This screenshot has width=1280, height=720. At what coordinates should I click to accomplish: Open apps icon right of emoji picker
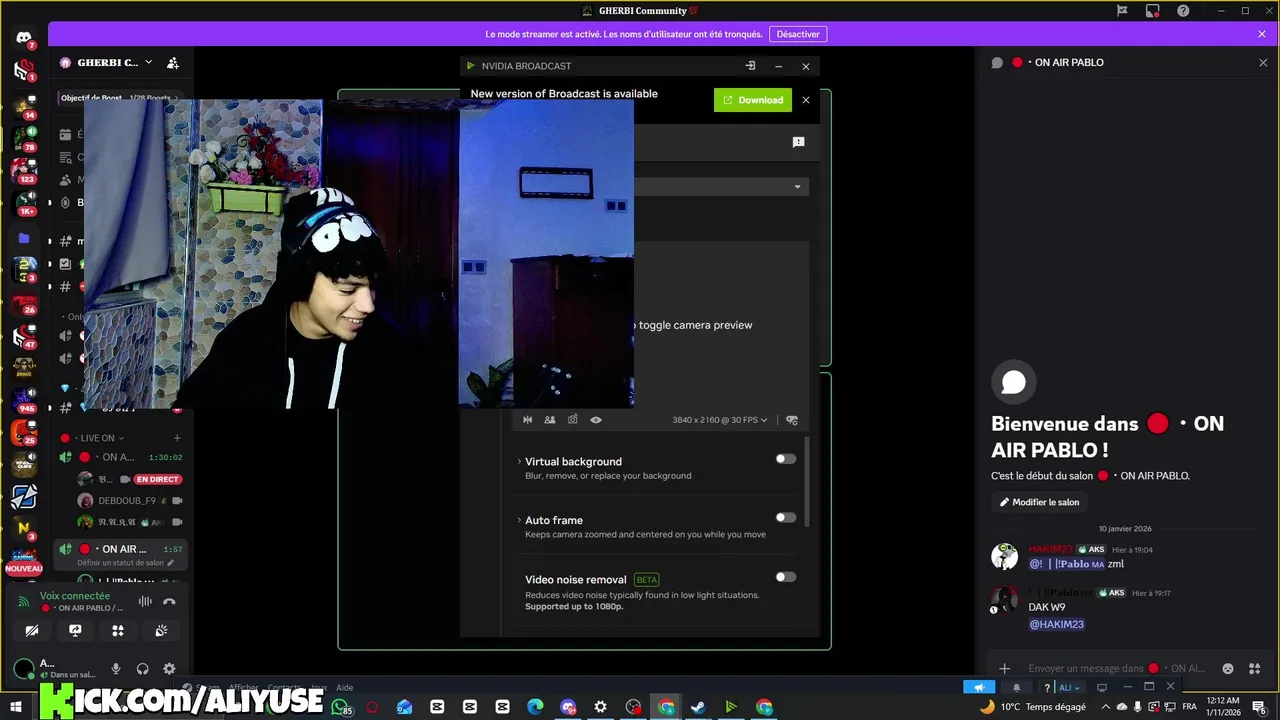pyautogui.click(x=1254, y=669)
